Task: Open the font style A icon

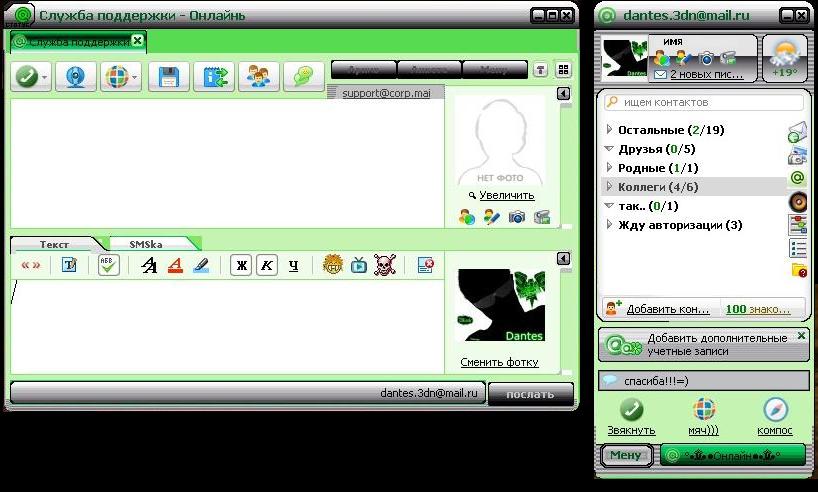Action: coord(149,265)
